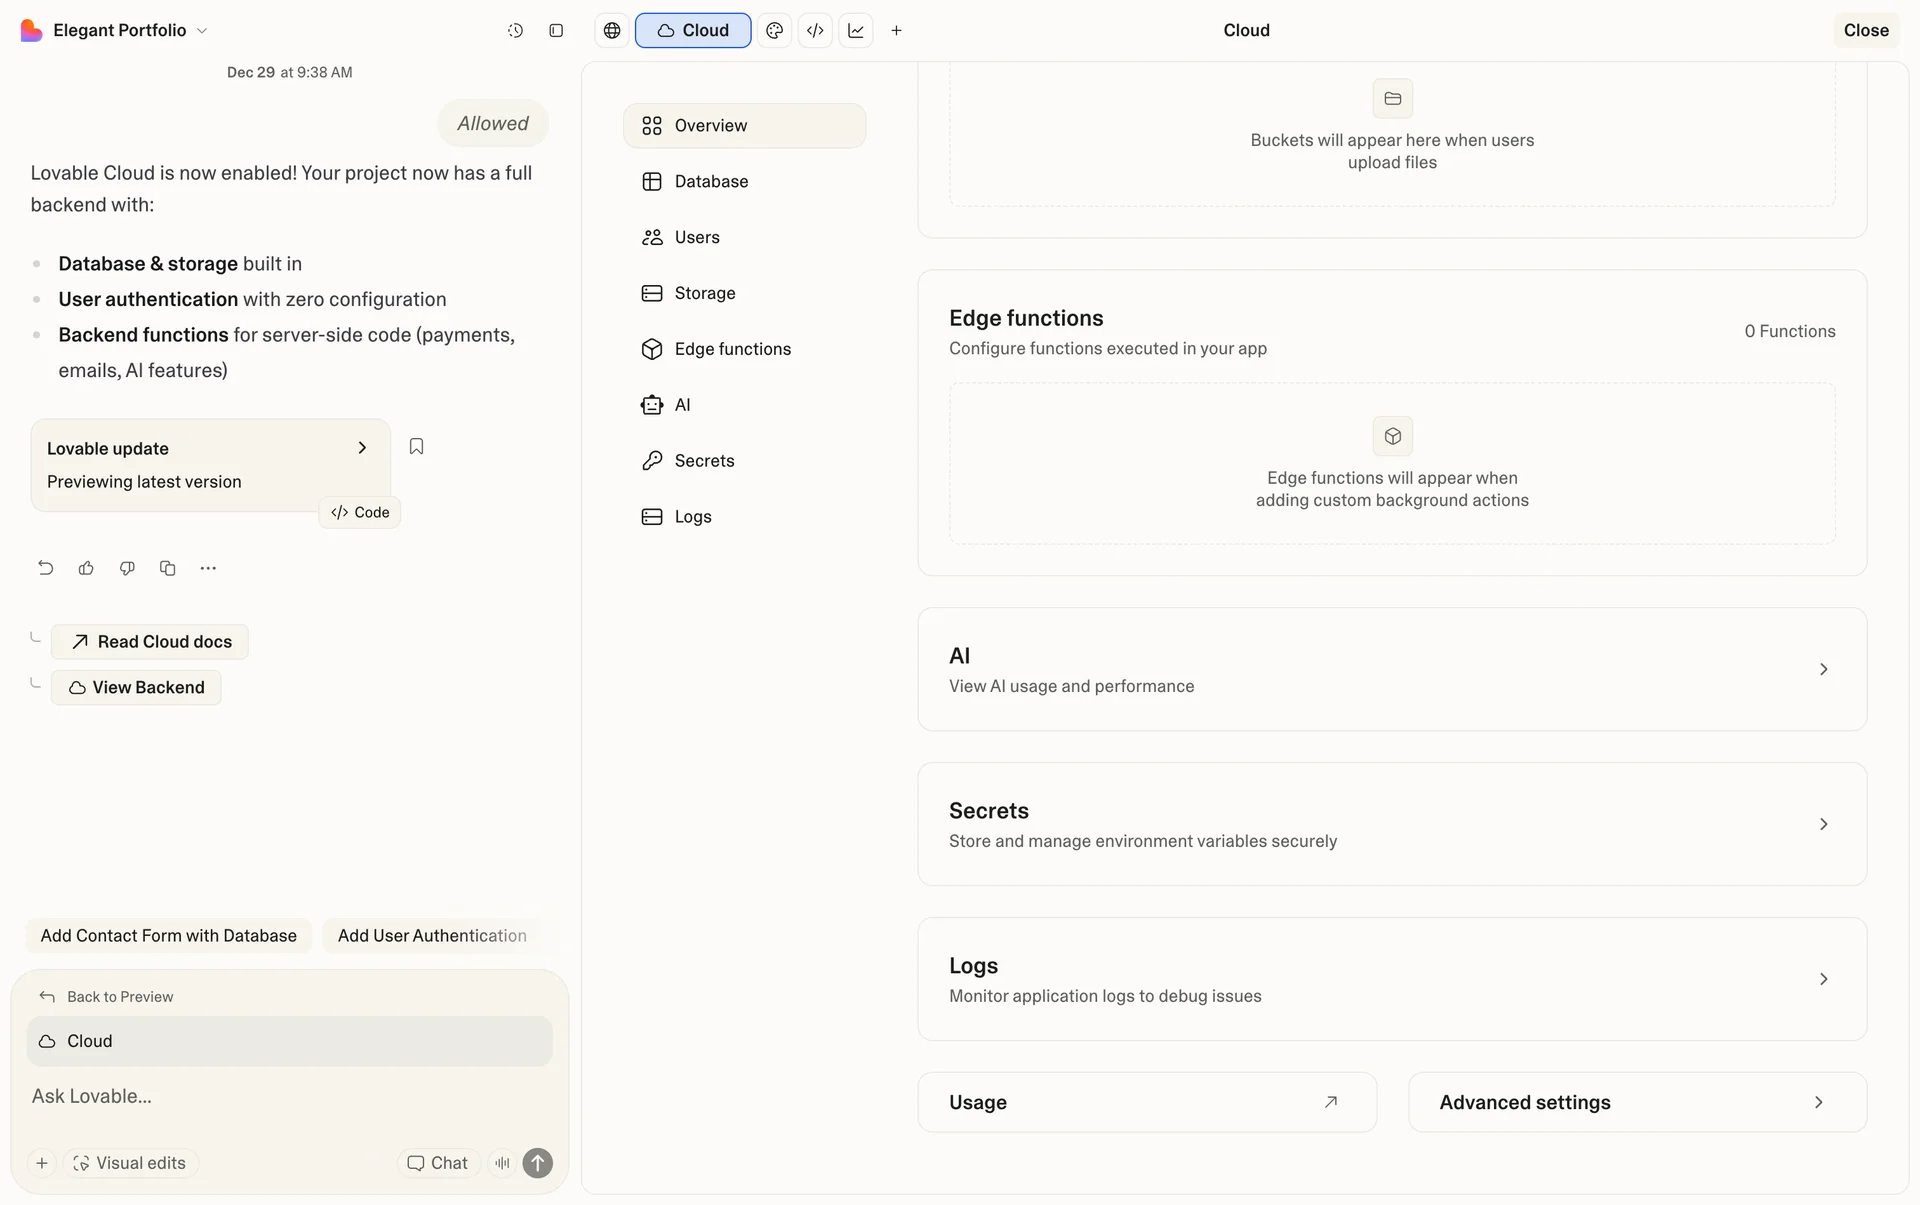The width and height of the screenshot is (1920, 1205).
Task: Click the Read Cloud docs link
Action: click(150, 642)
